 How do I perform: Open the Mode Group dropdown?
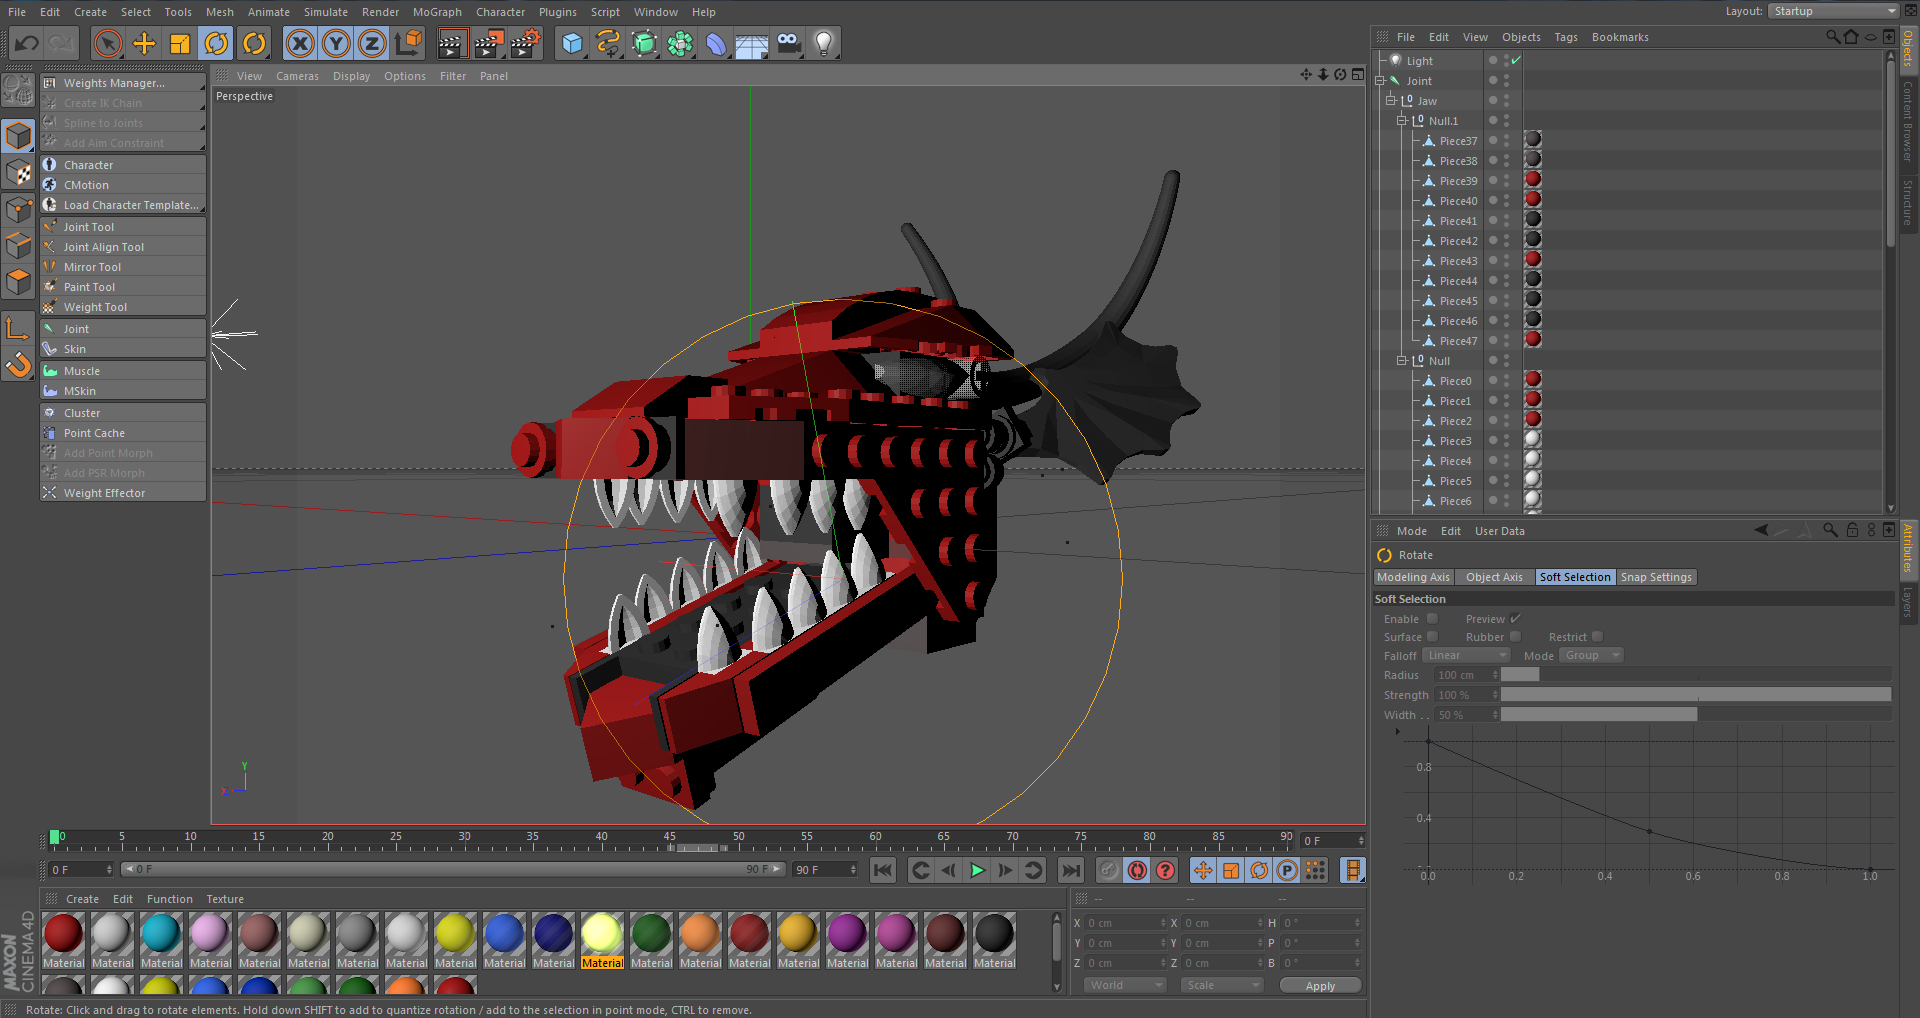(x=1590, y=655)
